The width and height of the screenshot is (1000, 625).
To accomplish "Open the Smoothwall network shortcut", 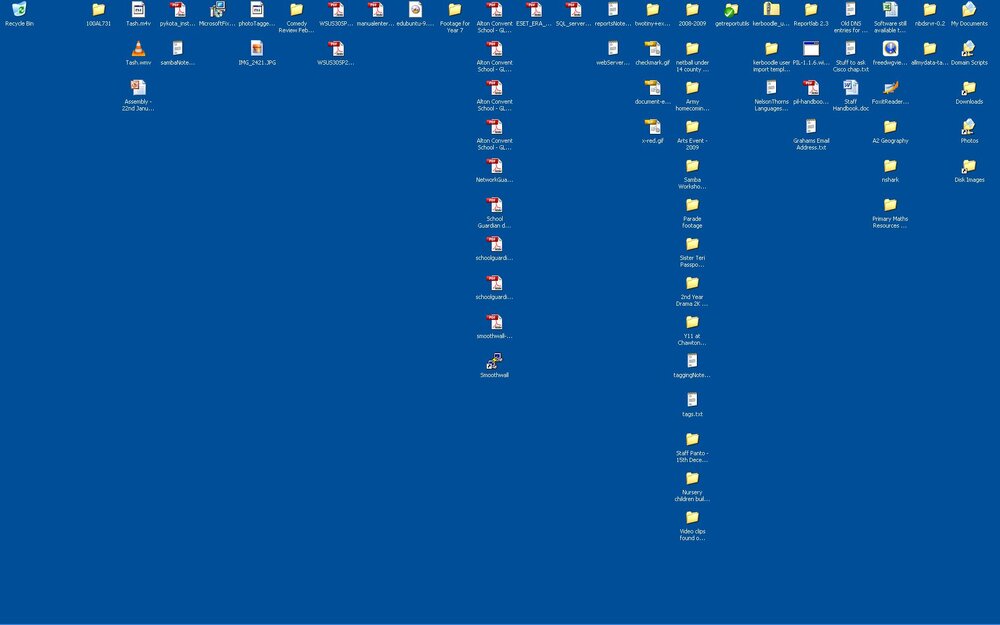I will pos(494,361).
